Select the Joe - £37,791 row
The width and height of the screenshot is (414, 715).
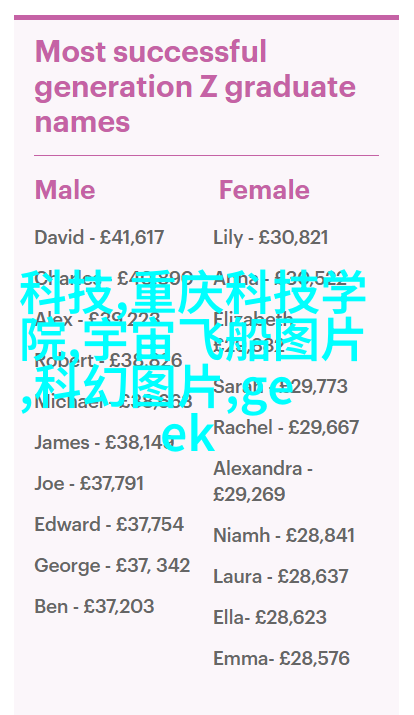89,483
